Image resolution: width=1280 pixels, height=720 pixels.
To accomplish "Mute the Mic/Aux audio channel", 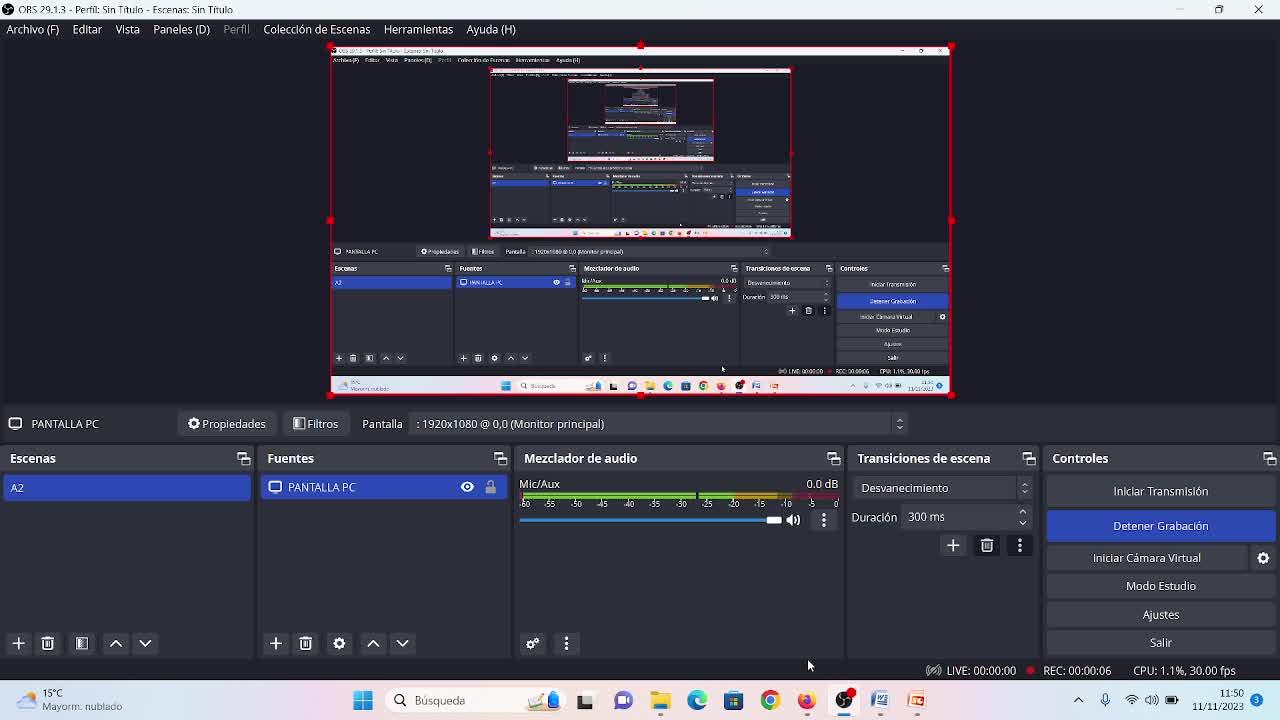I will [793, 520].
